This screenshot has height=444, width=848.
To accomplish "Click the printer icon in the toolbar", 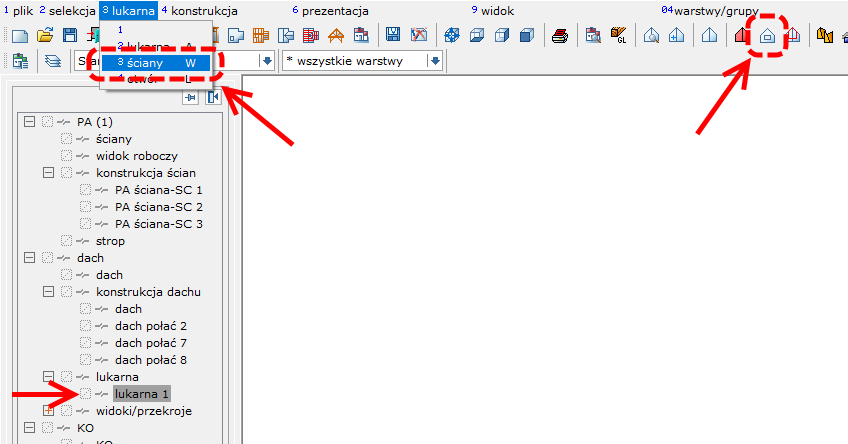I will pos(560,37).
